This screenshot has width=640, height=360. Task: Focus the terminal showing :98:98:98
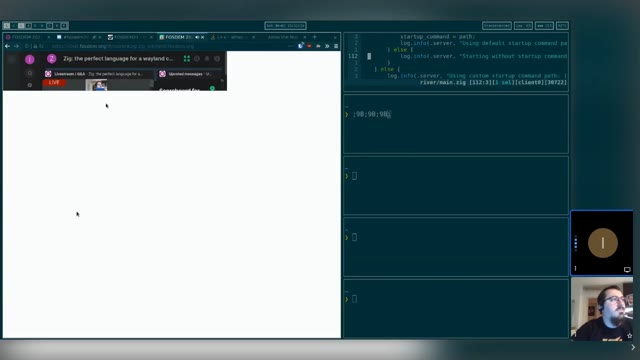[x=456, y=124]
